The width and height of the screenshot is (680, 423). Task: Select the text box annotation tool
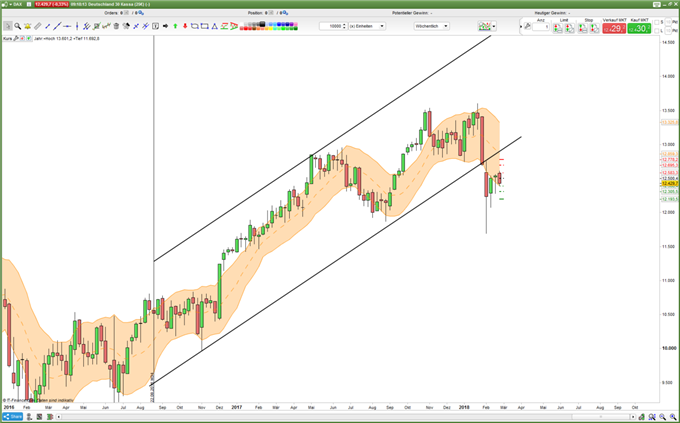click(x=155, y=26)
